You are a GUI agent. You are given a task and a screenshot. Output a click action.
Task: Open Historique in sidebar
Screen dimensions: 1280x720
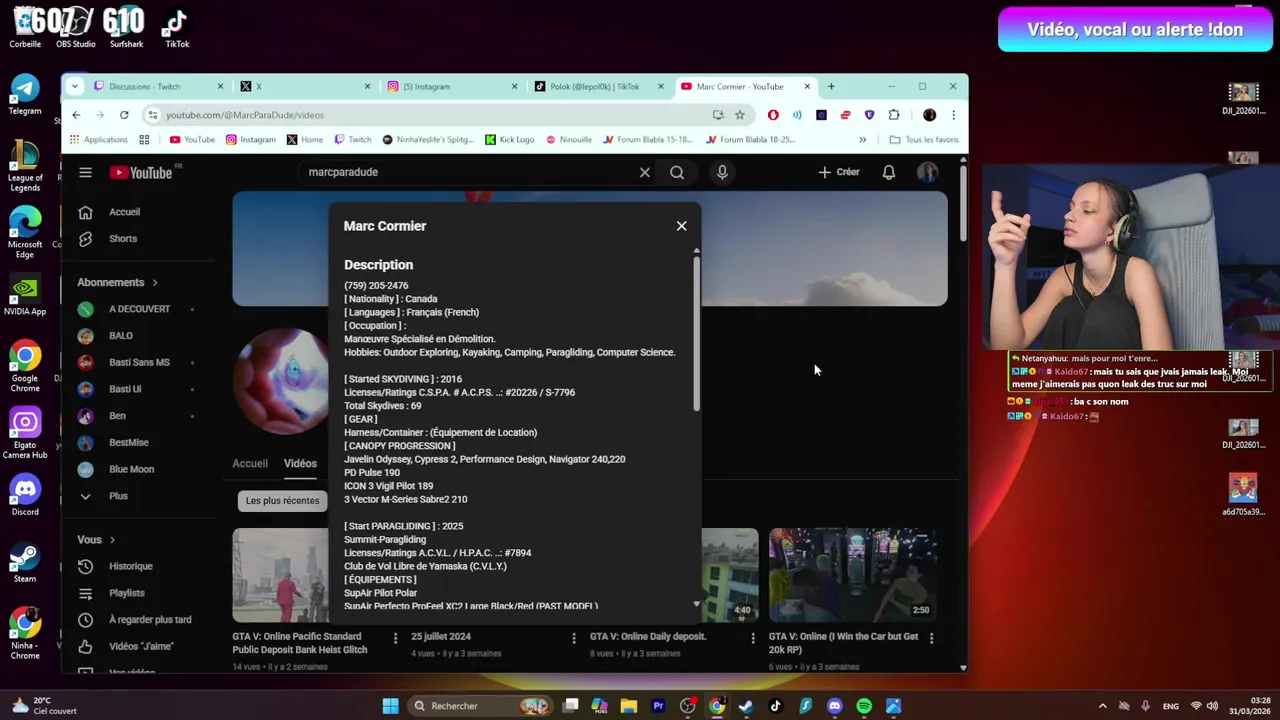tap(130, 566)
